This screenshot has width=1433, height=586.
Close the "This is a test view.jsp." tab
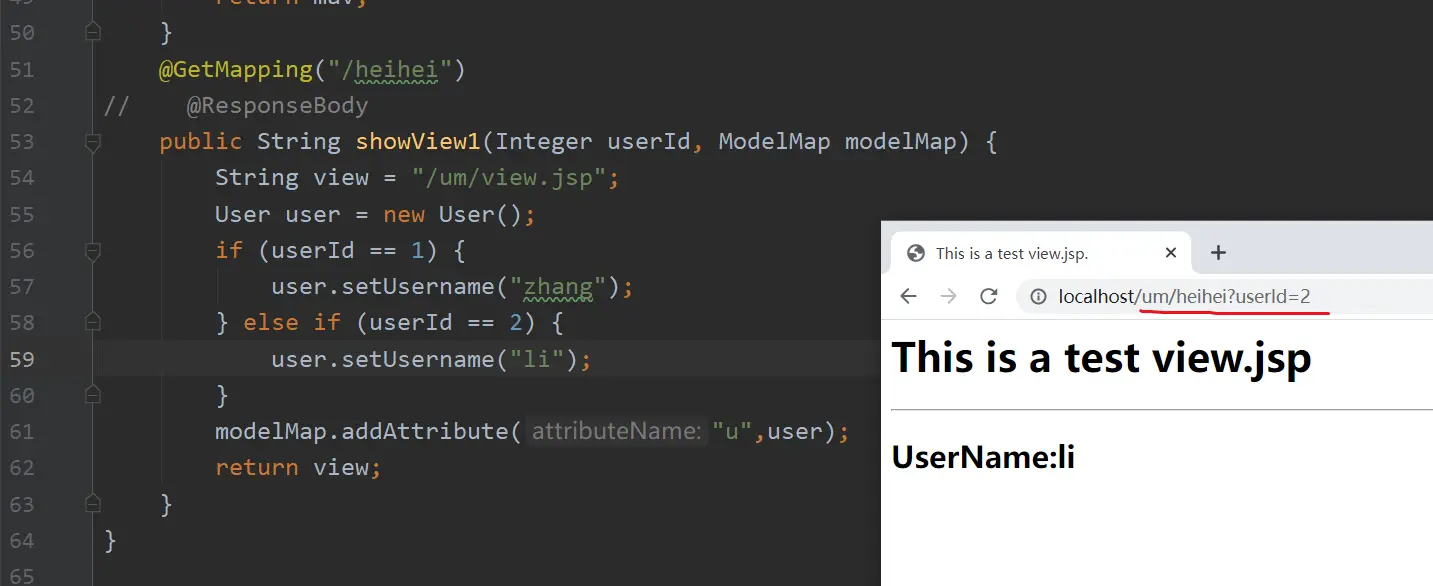(x=1171, y=253)
